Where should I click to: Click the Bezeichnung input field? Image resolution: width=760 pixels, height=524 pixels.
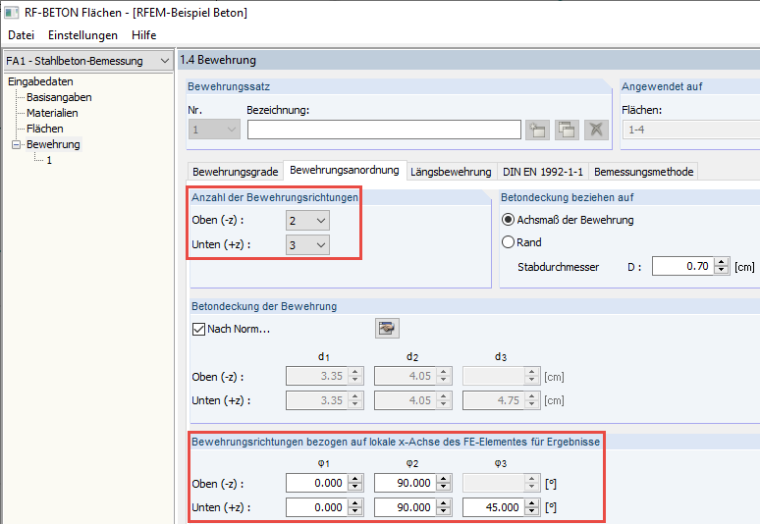click(384, 130)
